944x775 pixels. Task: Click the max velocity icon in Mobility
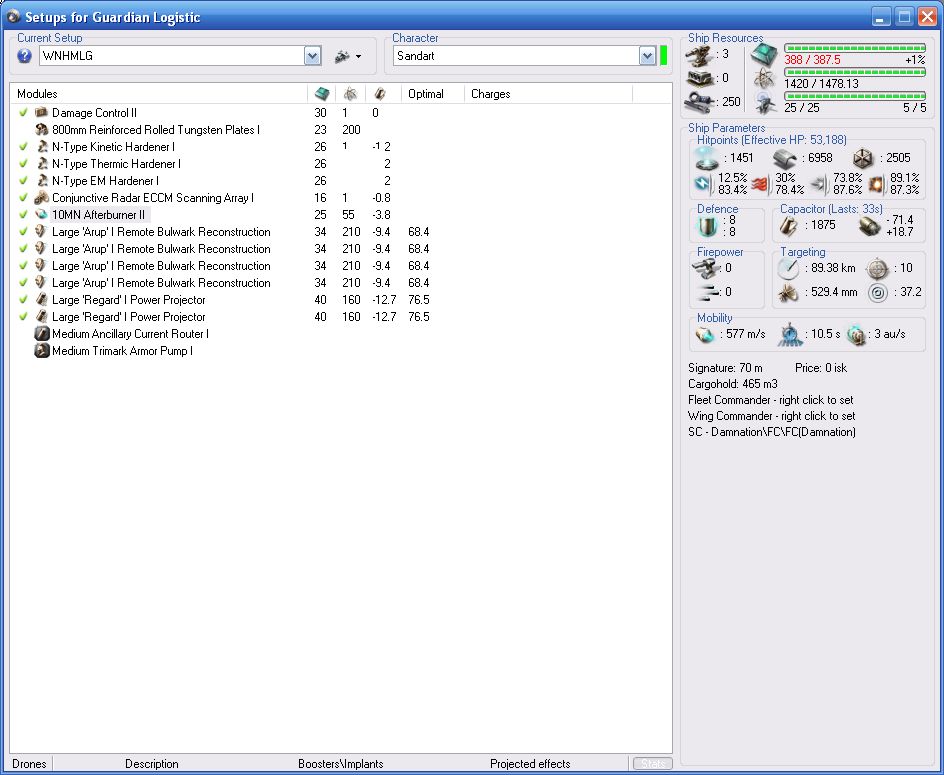coord(705,334)
